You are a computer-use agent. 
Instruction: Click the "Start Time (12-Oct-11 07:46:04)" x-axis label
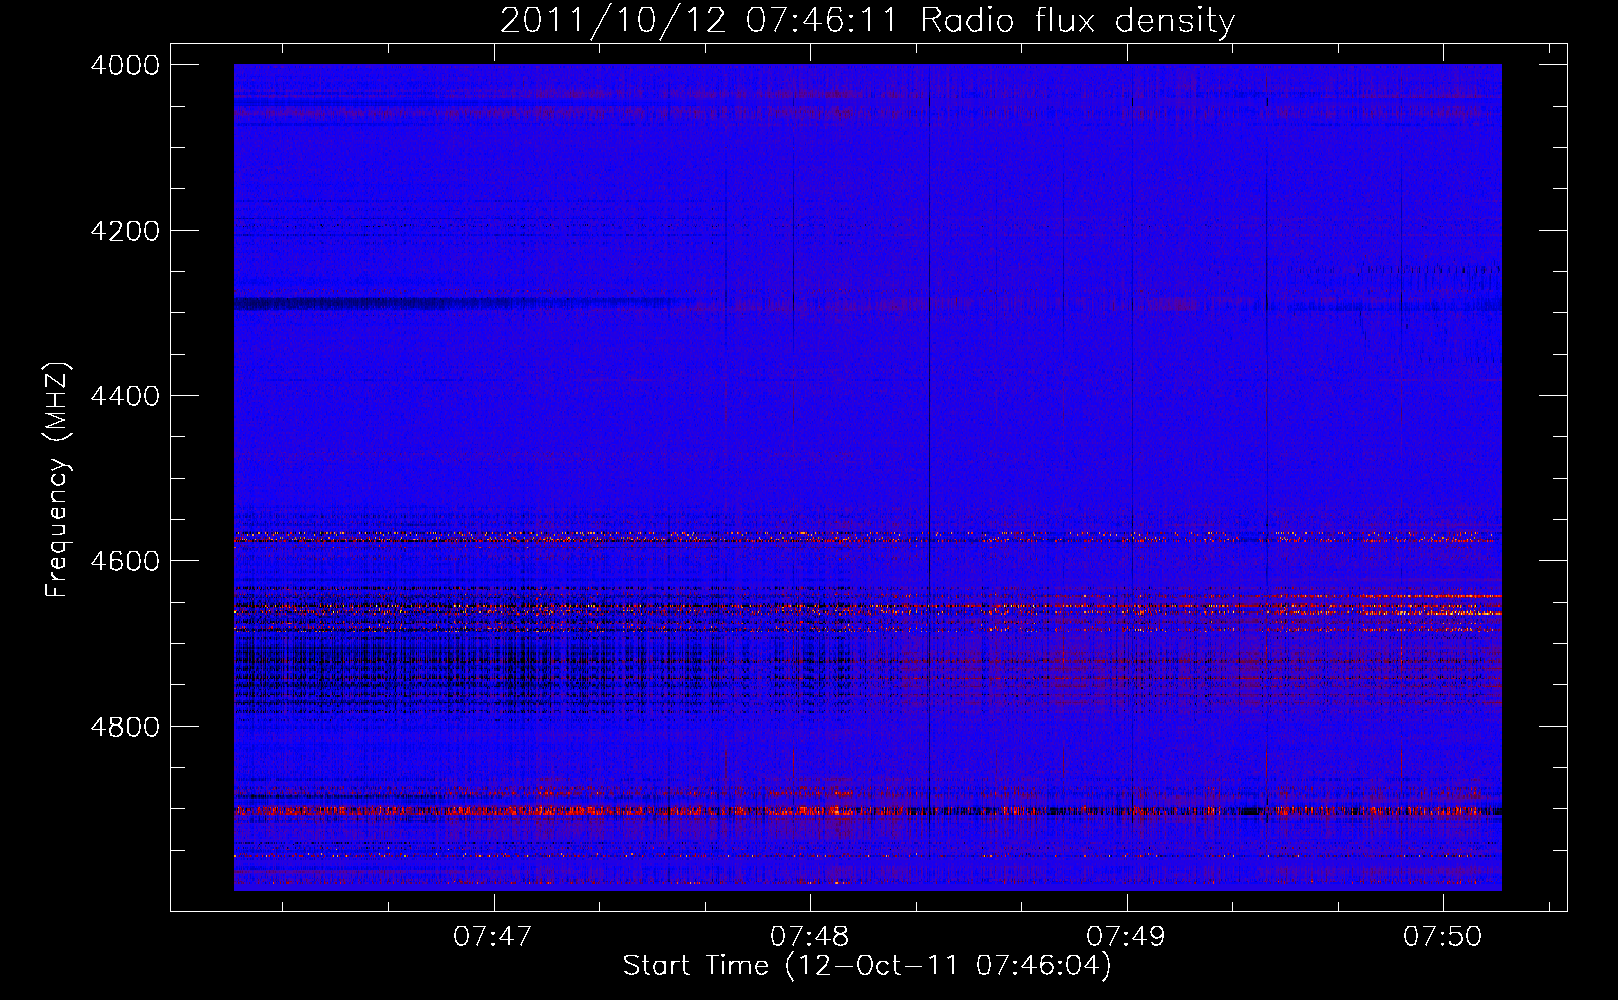pyautogui.click(x=867, y=966)
